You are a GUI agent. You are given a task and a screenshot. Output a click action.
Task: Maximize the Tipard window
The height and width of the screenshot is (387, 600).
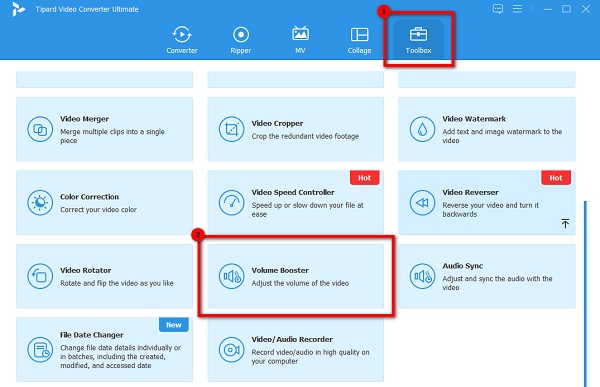point(566,9)
